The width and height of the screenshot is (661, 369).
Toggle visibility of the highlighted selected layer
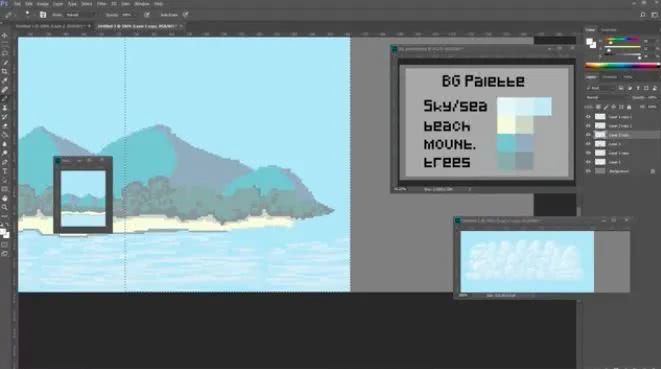[x=588, y=135]
